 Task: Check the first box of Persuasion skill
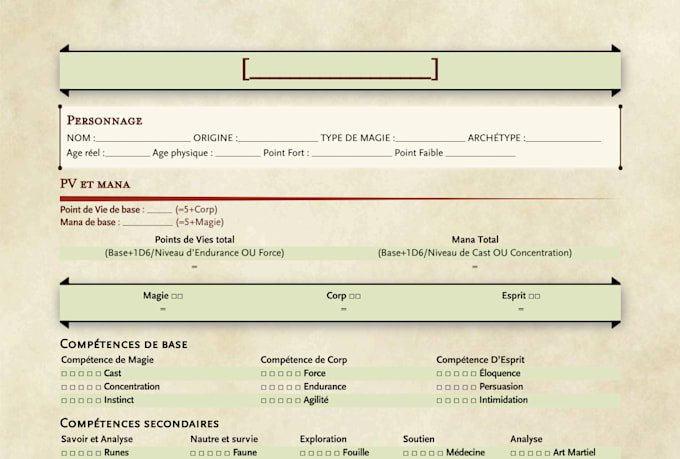(440, 387)
